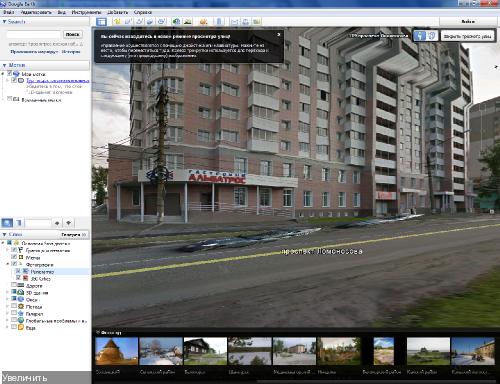Image resolution: width=500 pixels, height=384 pixels.
Task: Open the Файл menu
Action: (x=9, y=12)
